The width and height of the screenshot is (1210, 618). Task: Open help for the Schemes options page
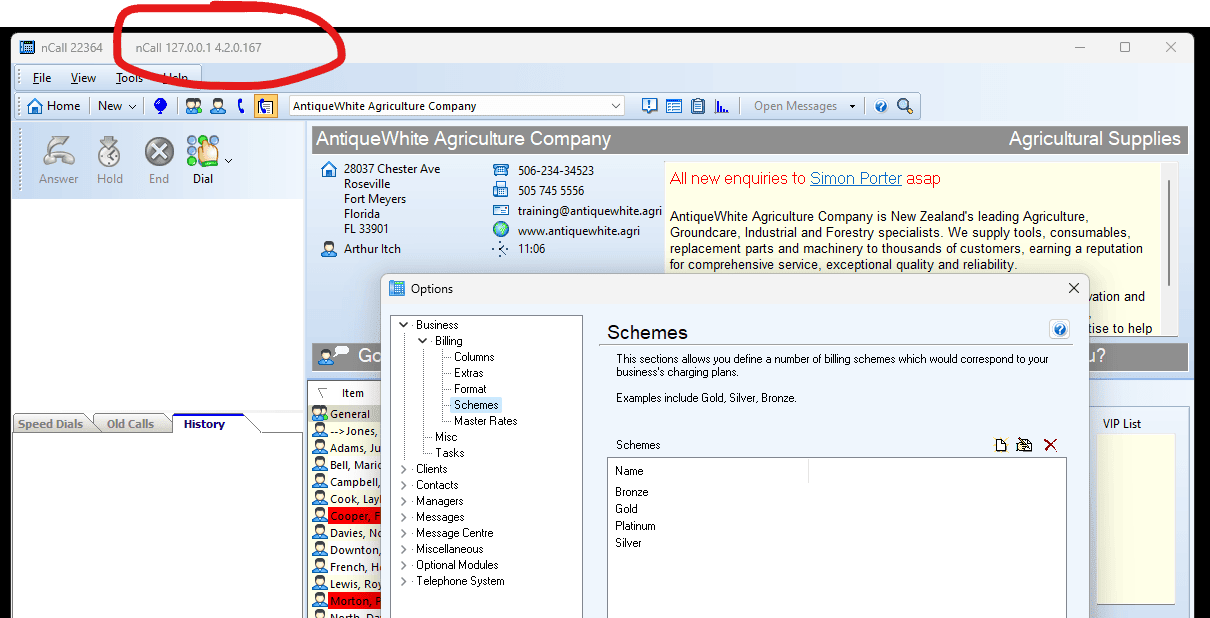(x=1060, y=329)
